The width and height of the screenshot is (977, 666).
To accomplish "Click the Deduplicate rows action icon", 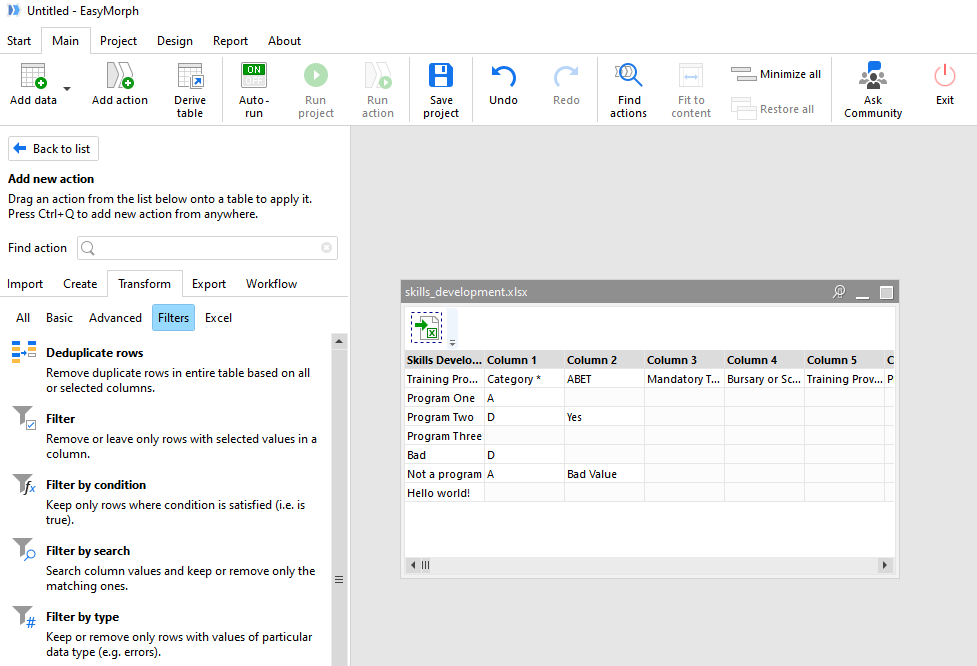I will 24,352.
